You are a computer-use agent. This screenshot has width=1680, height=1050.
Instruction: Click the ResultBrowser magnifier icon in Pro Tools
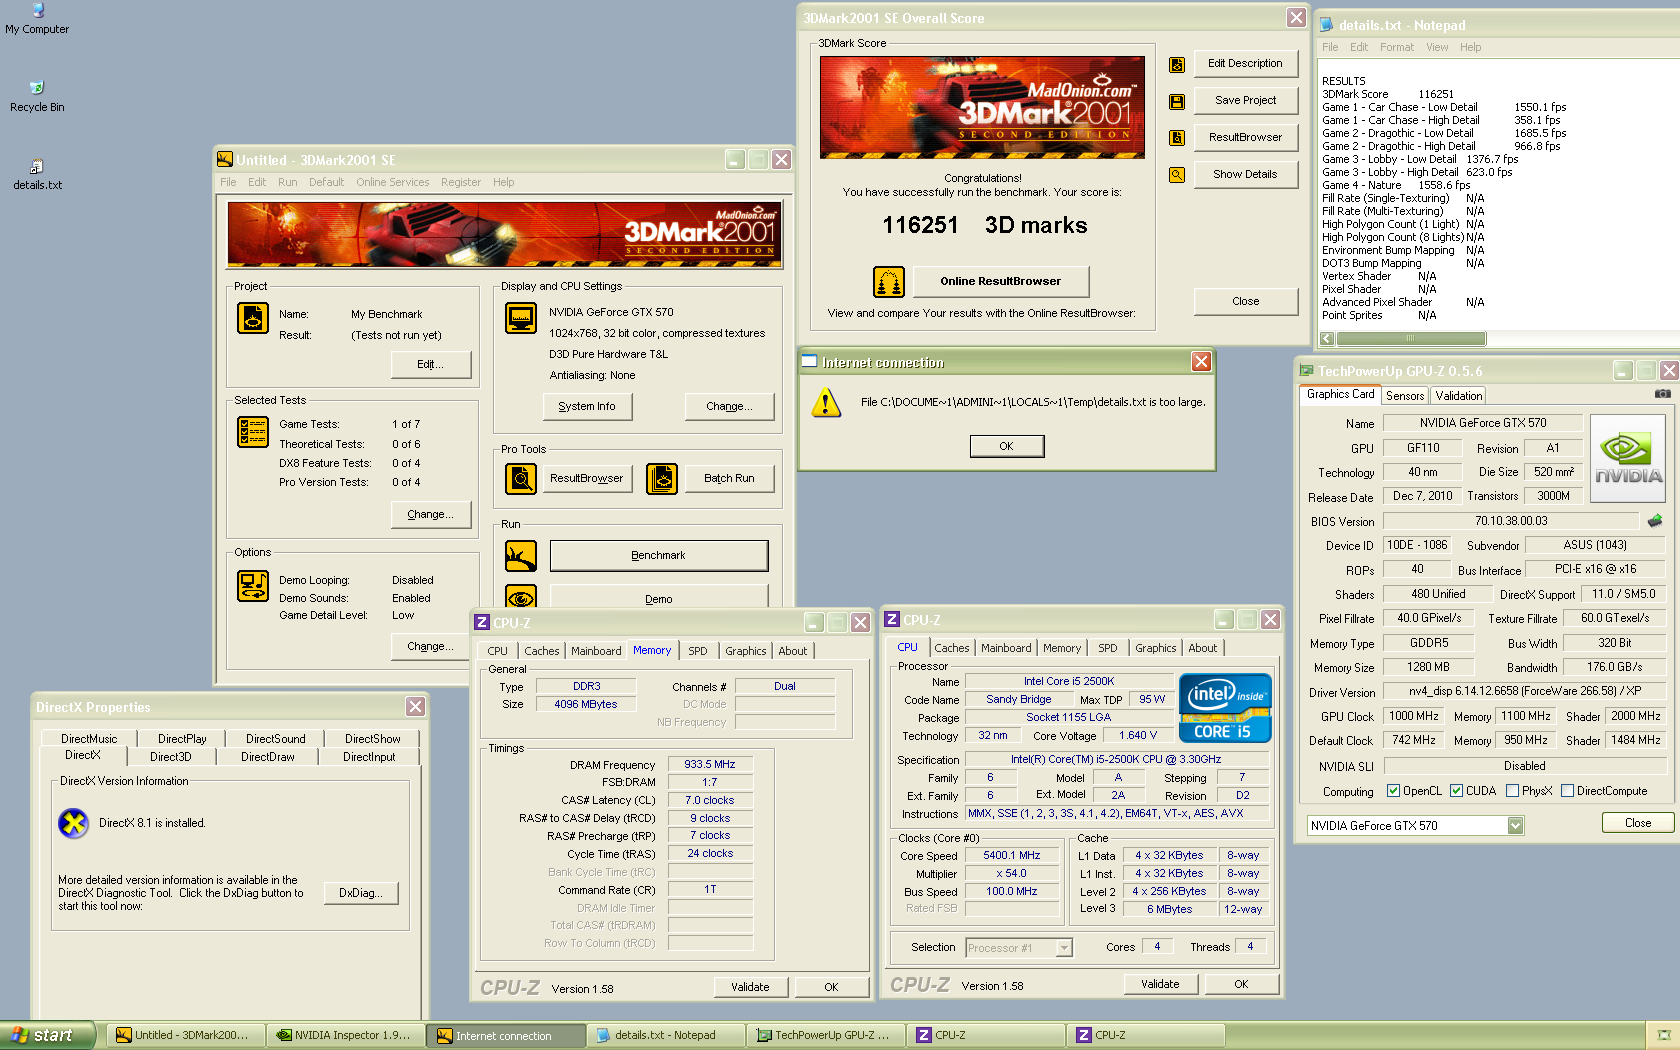[521, 479]
